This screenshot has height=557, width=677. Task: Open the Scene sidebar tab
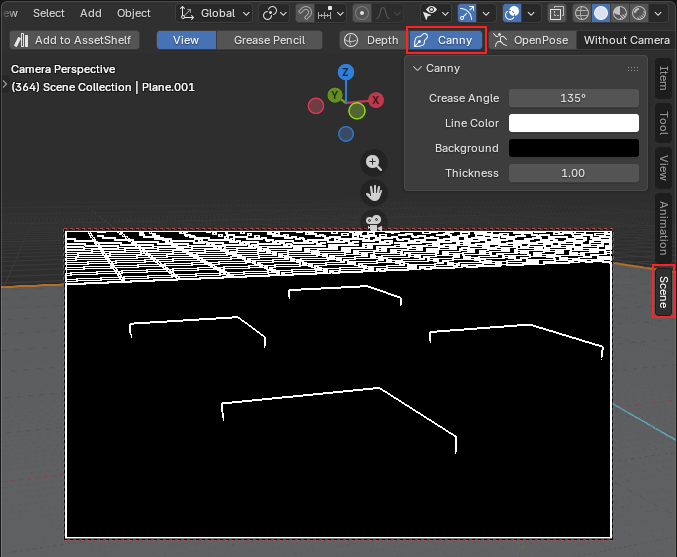tap(664, 291)
